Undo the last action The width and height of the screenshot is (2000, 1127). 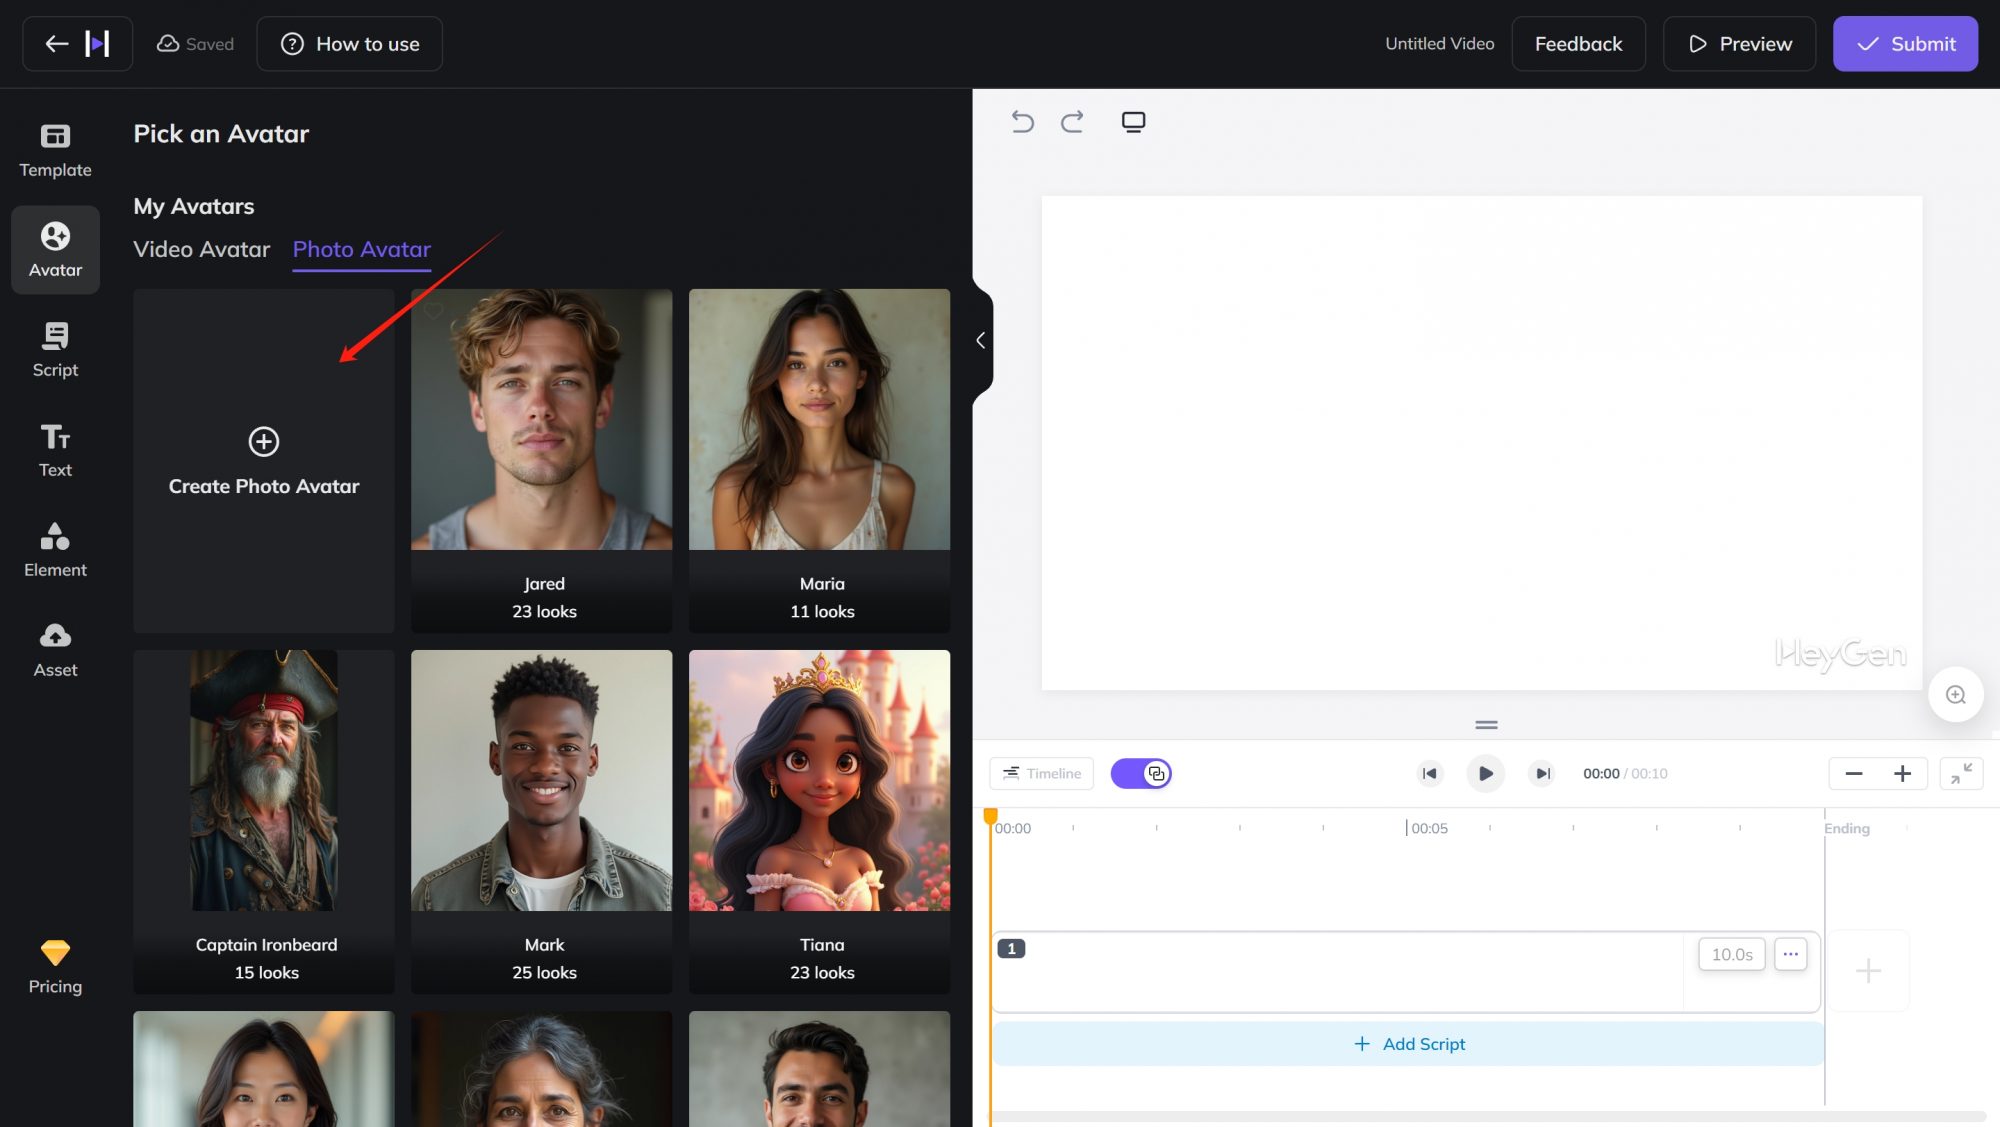1022,122
